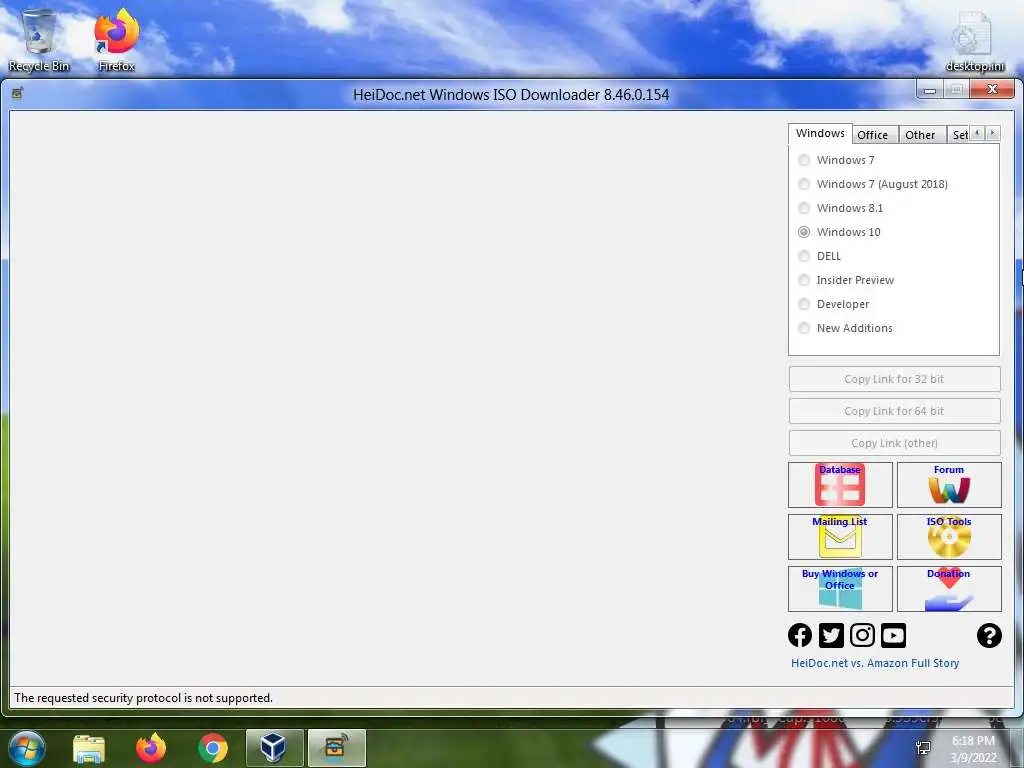Select the Insider Preview option

pyautogui.click(x=846, y=280)
